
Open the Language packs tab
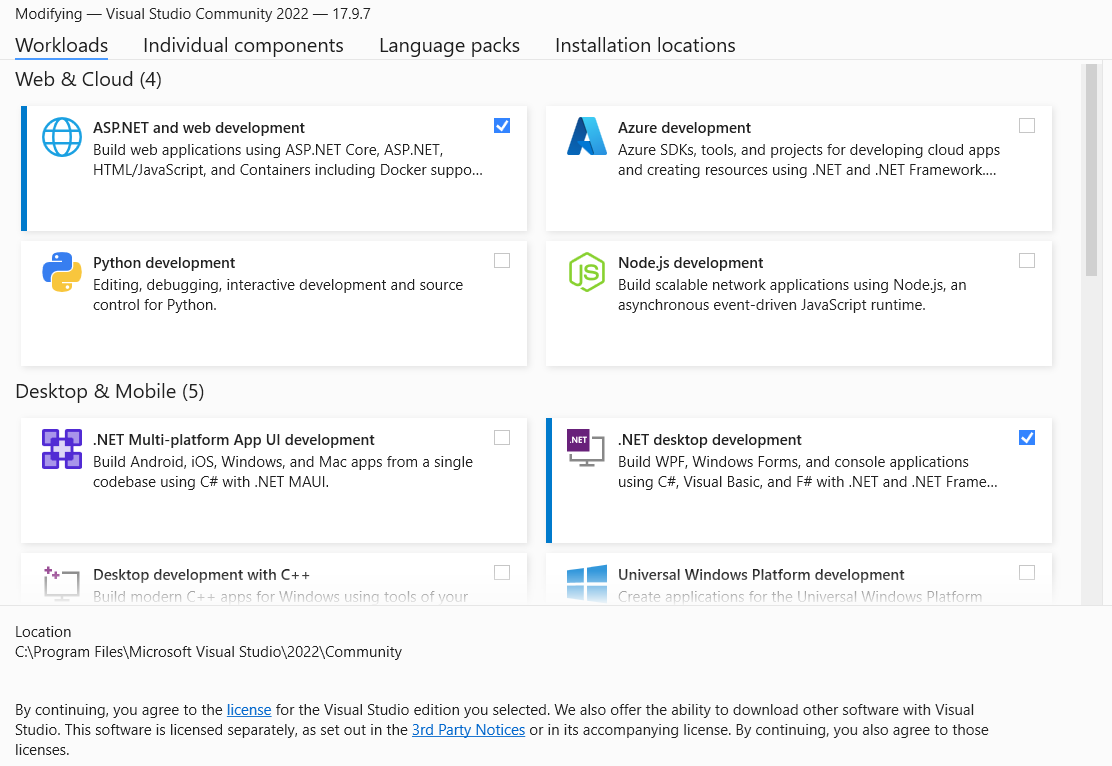pyautogui.click(x=449, y=45)
